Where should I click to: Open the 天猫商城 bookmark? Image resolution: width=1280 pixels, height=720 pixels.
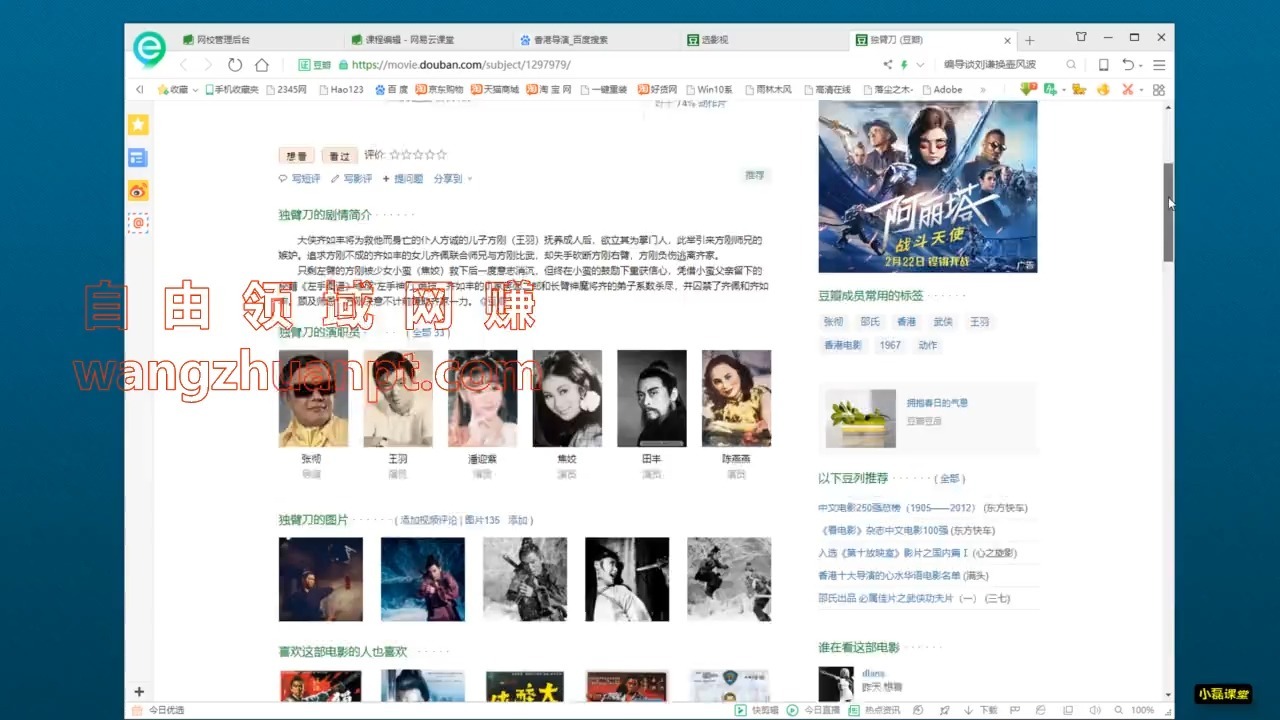[495, 89]
